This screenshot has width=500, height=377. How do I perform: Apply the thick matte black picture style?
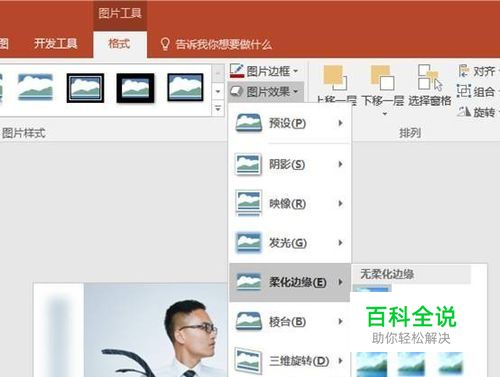pos(135,88)
